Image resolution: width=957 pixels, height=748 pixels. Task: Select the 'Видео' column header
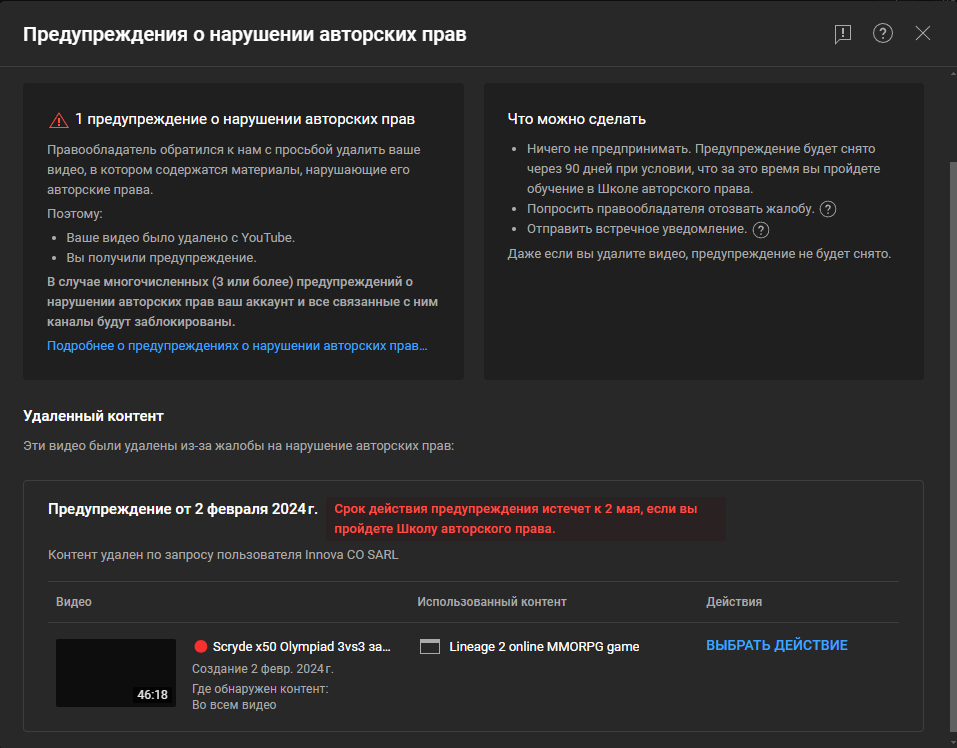[74, 601]
